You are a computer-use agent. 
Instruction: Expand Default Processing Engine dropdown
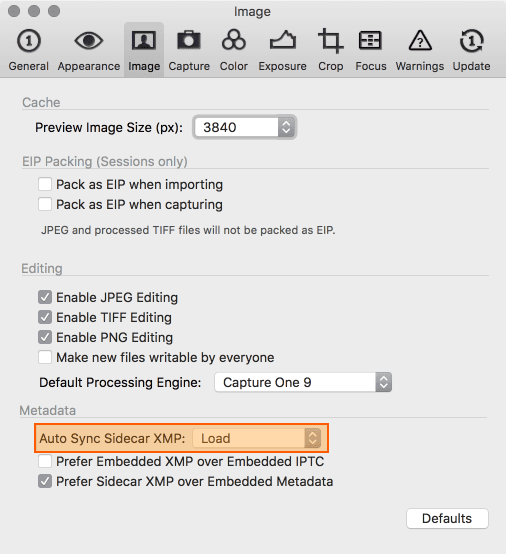(303, 382)
